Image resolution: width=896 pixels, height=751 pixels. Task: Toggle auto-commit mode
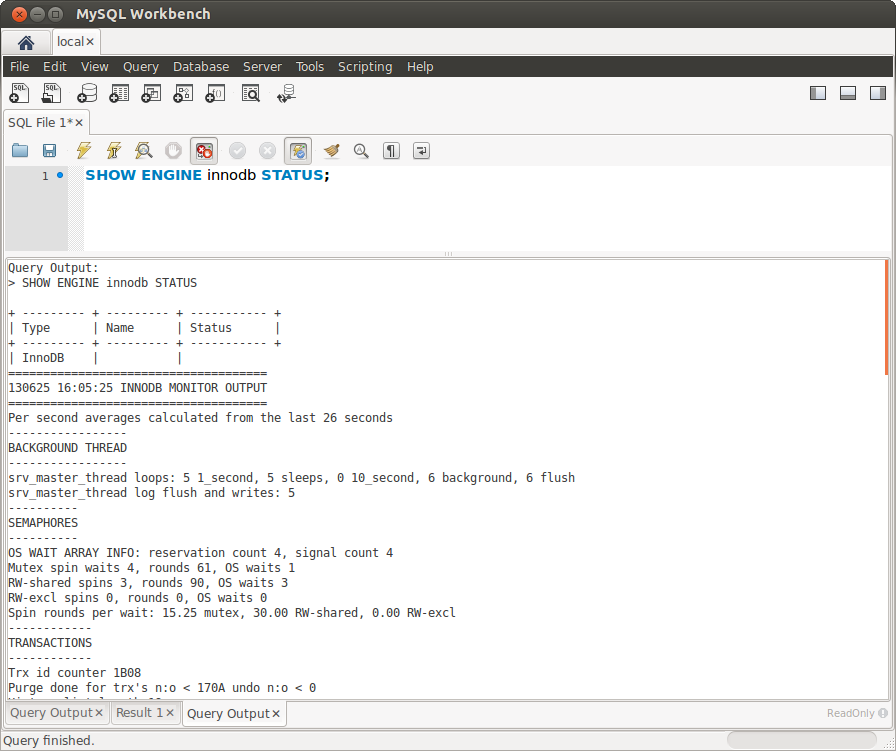[x=297, y=150]
